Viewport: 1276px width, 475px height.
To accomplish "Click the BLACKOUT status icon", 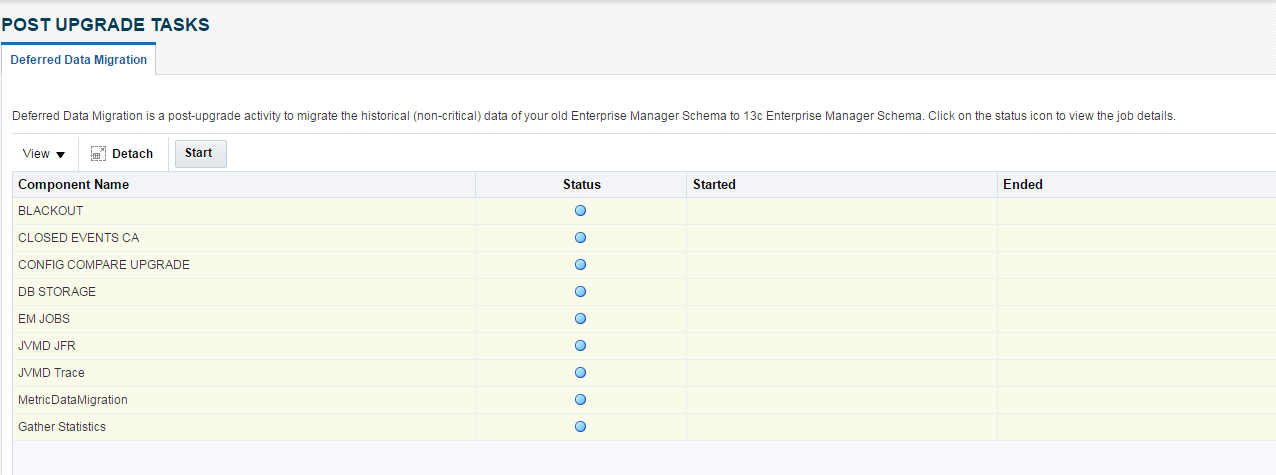I will click(x=580, y=211).
